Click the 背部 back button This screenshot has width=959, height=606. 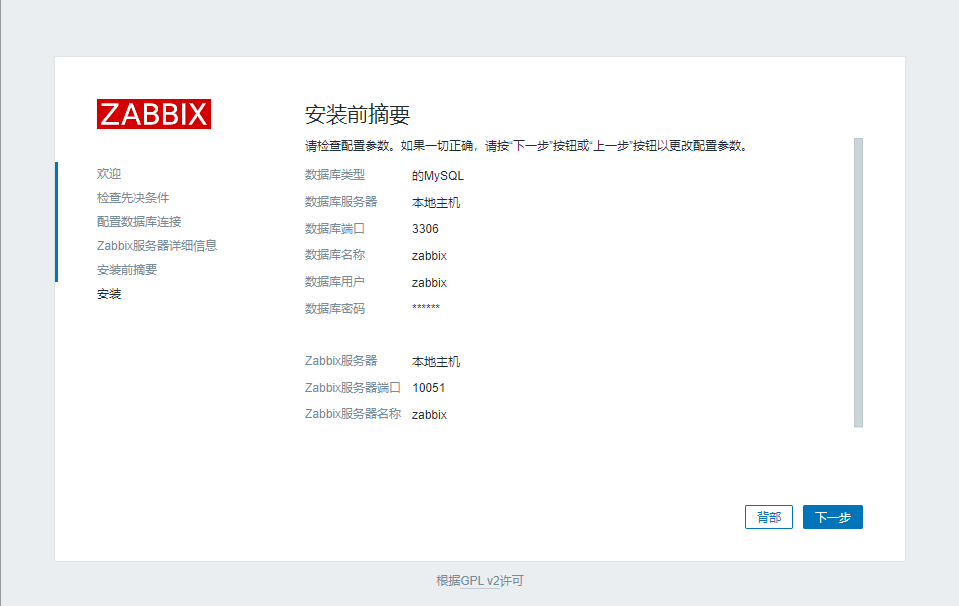coord(769,517)
